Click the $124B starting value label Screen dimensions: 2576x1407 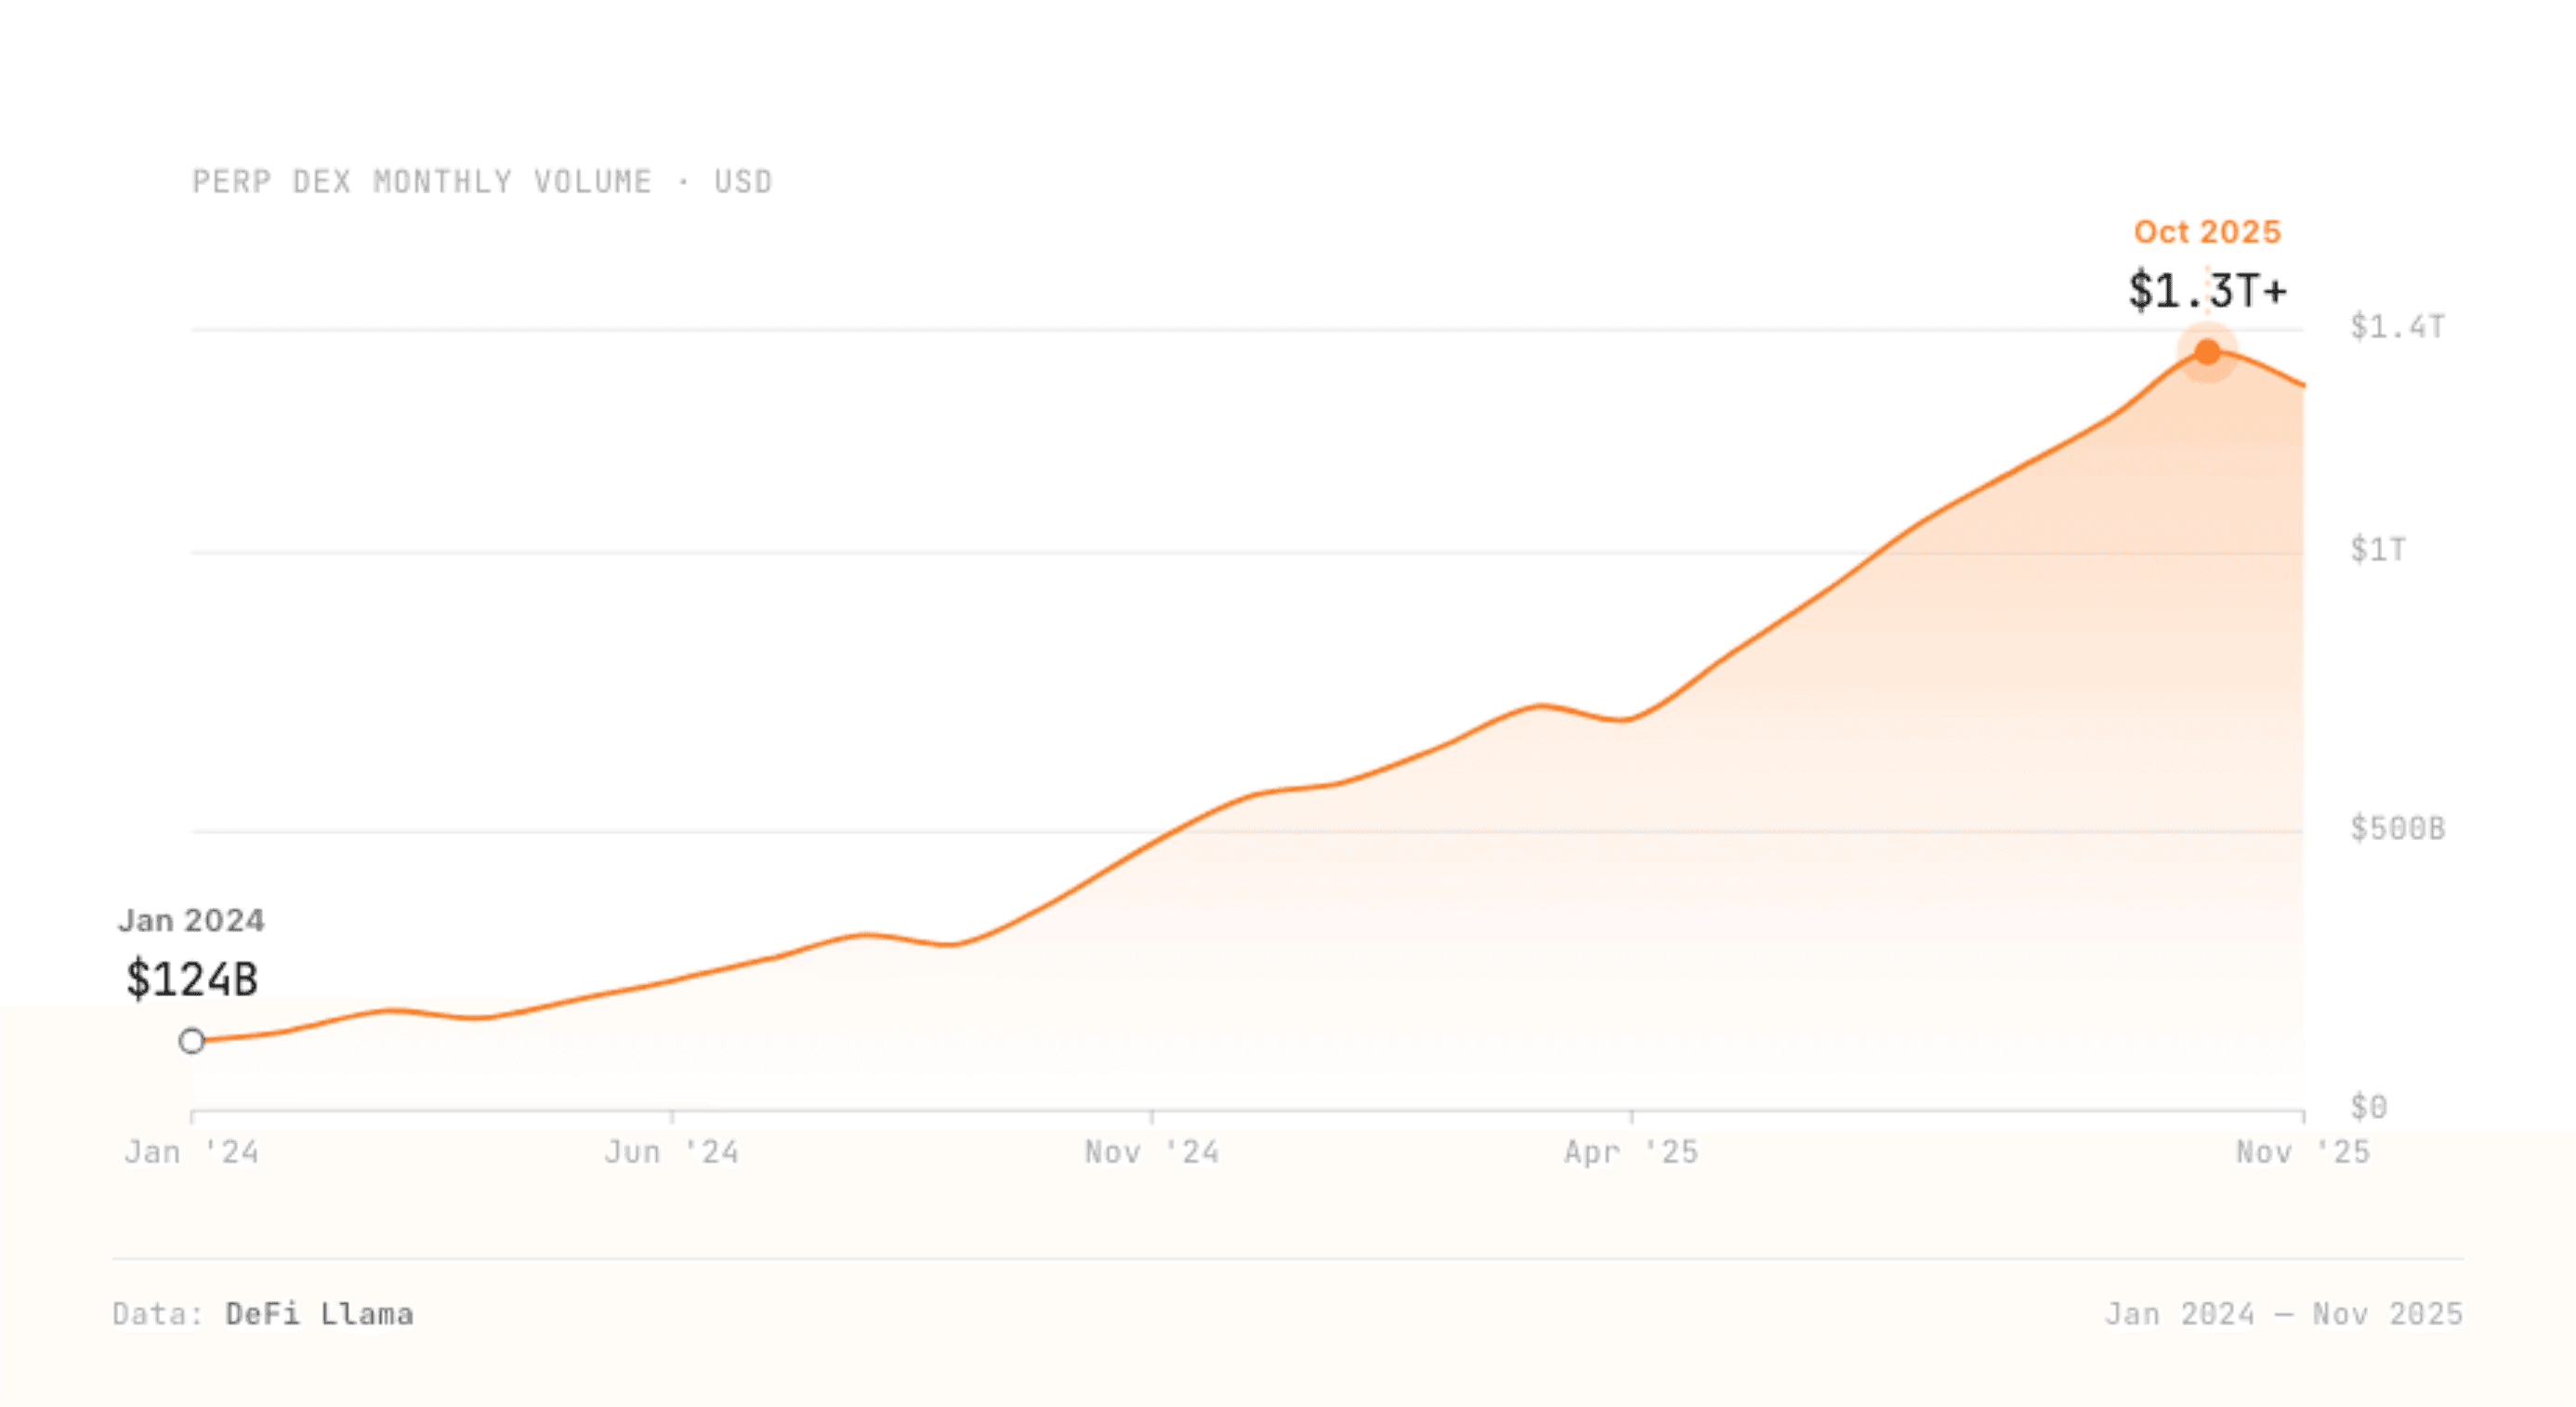(192, 979)
